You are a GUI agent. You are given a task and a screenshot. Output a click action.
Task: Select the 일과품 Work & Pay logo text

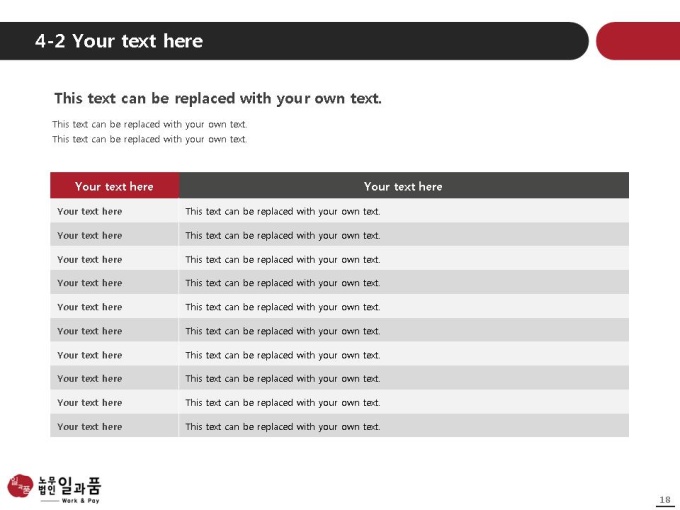(x=69, y=490)
